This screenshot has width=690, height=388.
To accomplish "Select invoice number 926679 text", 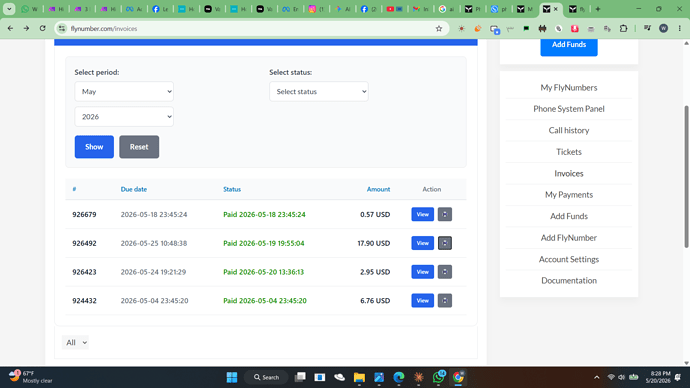I will coord(84,214).
